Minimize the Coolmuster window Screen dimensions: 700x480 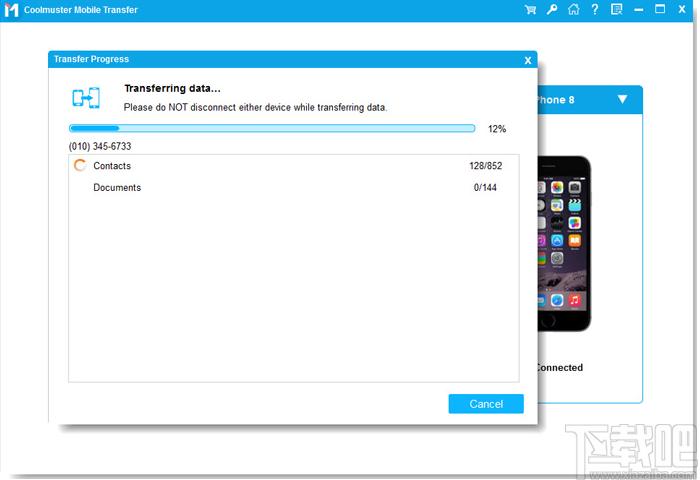tap(638, 9)
